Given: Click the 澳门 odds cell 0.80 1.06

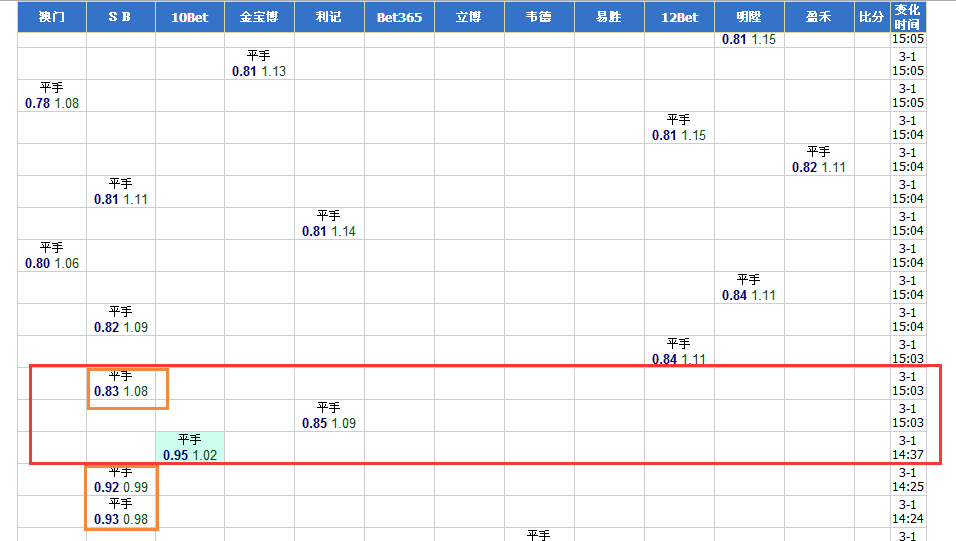Looking at the screenshot, I should click(52, 256).
